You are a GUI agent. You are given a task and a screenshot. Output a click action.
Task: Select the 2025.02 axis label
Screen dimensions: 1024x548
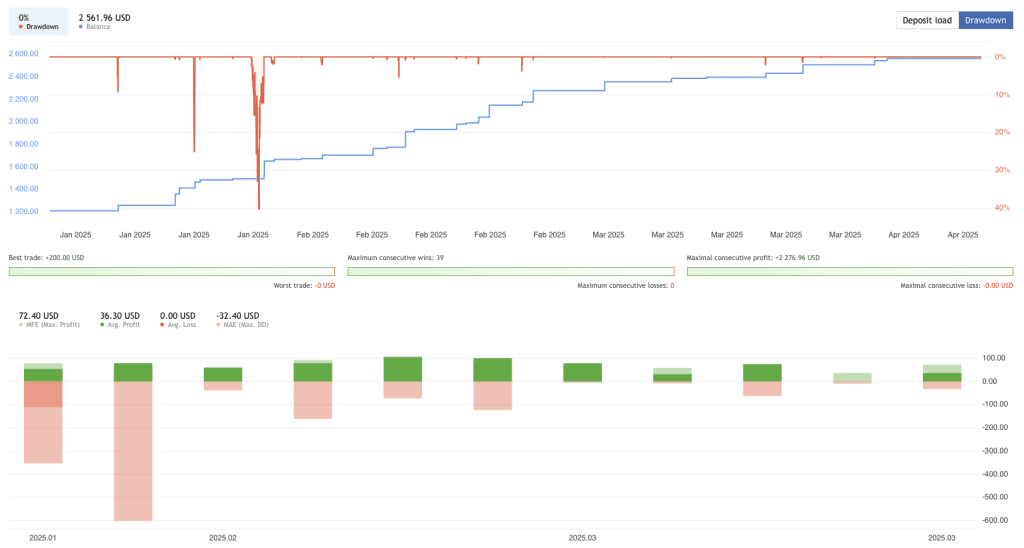tap(223, 537)
